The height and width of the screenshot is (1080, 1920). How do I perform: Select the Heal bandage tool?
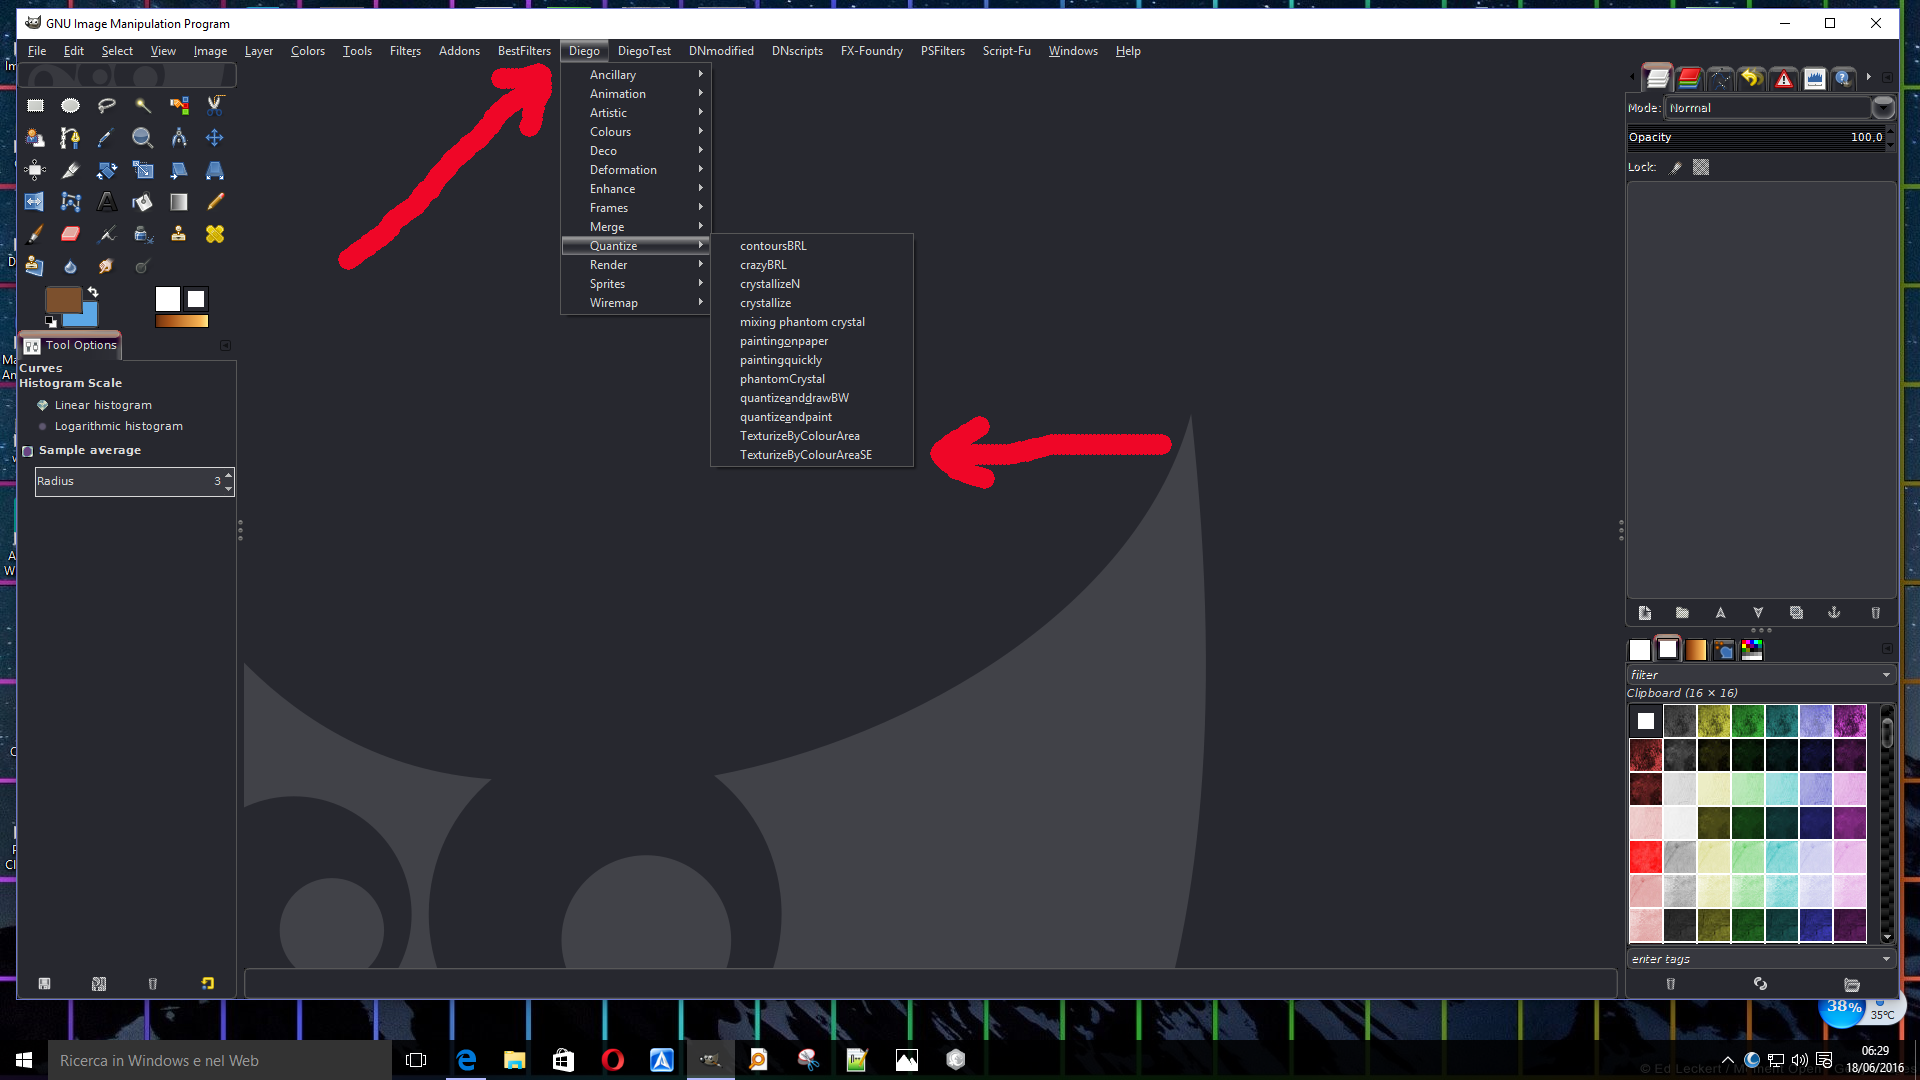[215, 234]
